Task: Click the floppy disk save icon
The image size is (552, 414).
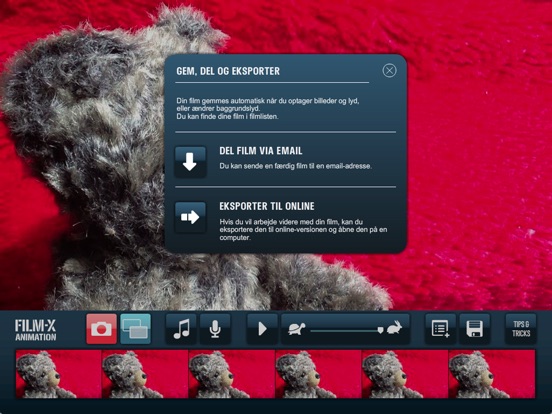Action: click(475, 329)
